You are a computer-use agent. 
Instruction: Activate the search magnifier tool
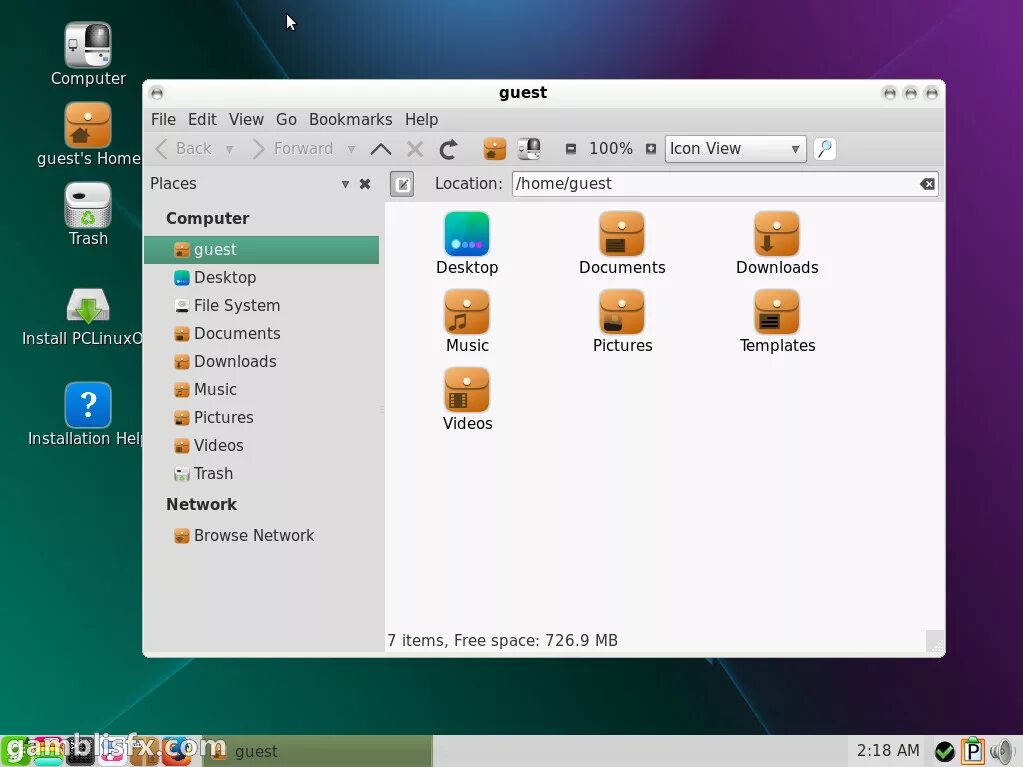coord(824,148)
